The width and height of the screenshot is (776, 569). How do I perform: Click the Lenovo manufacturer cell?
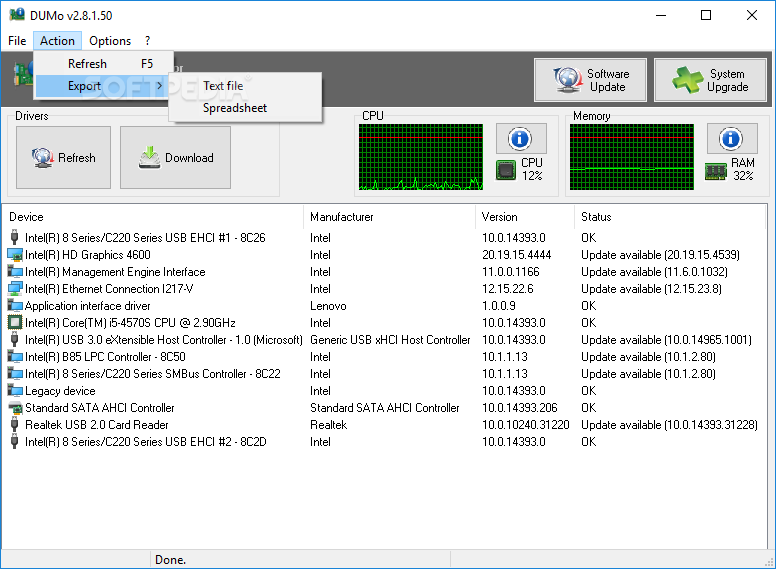point(328,306)
